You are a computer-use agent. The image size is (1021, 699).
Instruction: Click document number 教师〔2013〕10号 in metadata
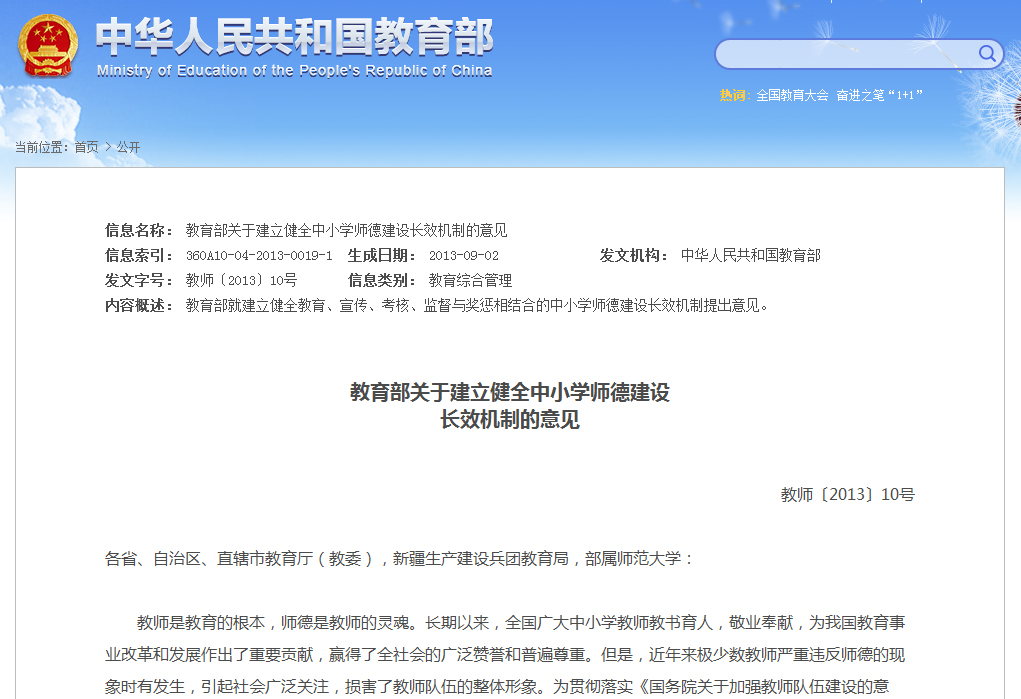242,281
